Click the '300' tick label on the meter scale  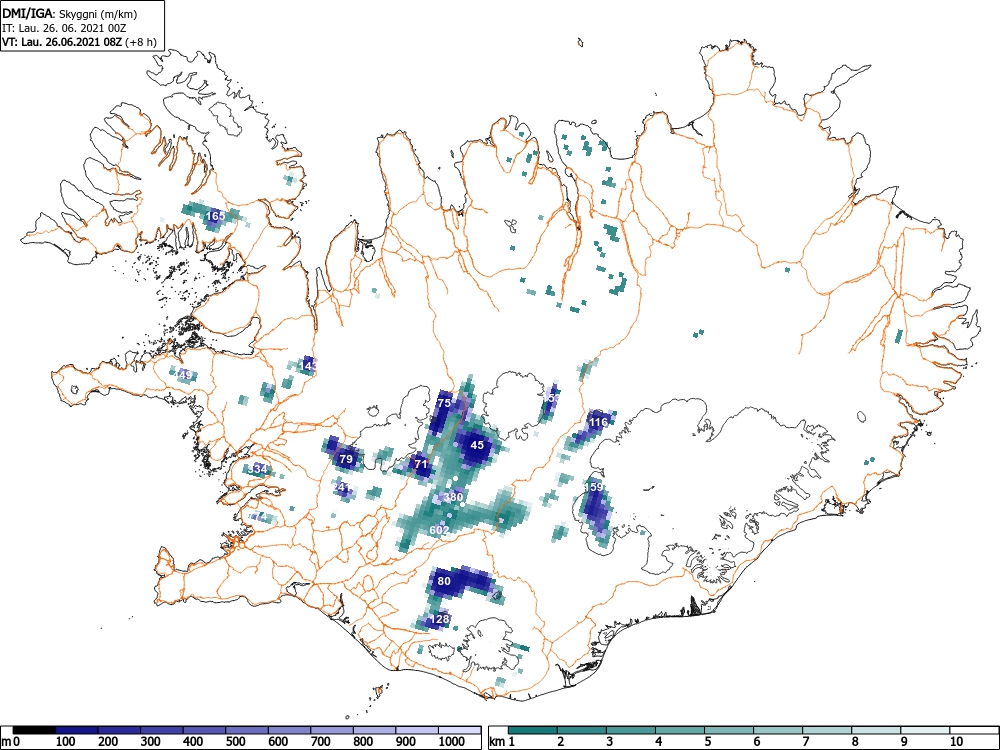(x=151, y=741)
